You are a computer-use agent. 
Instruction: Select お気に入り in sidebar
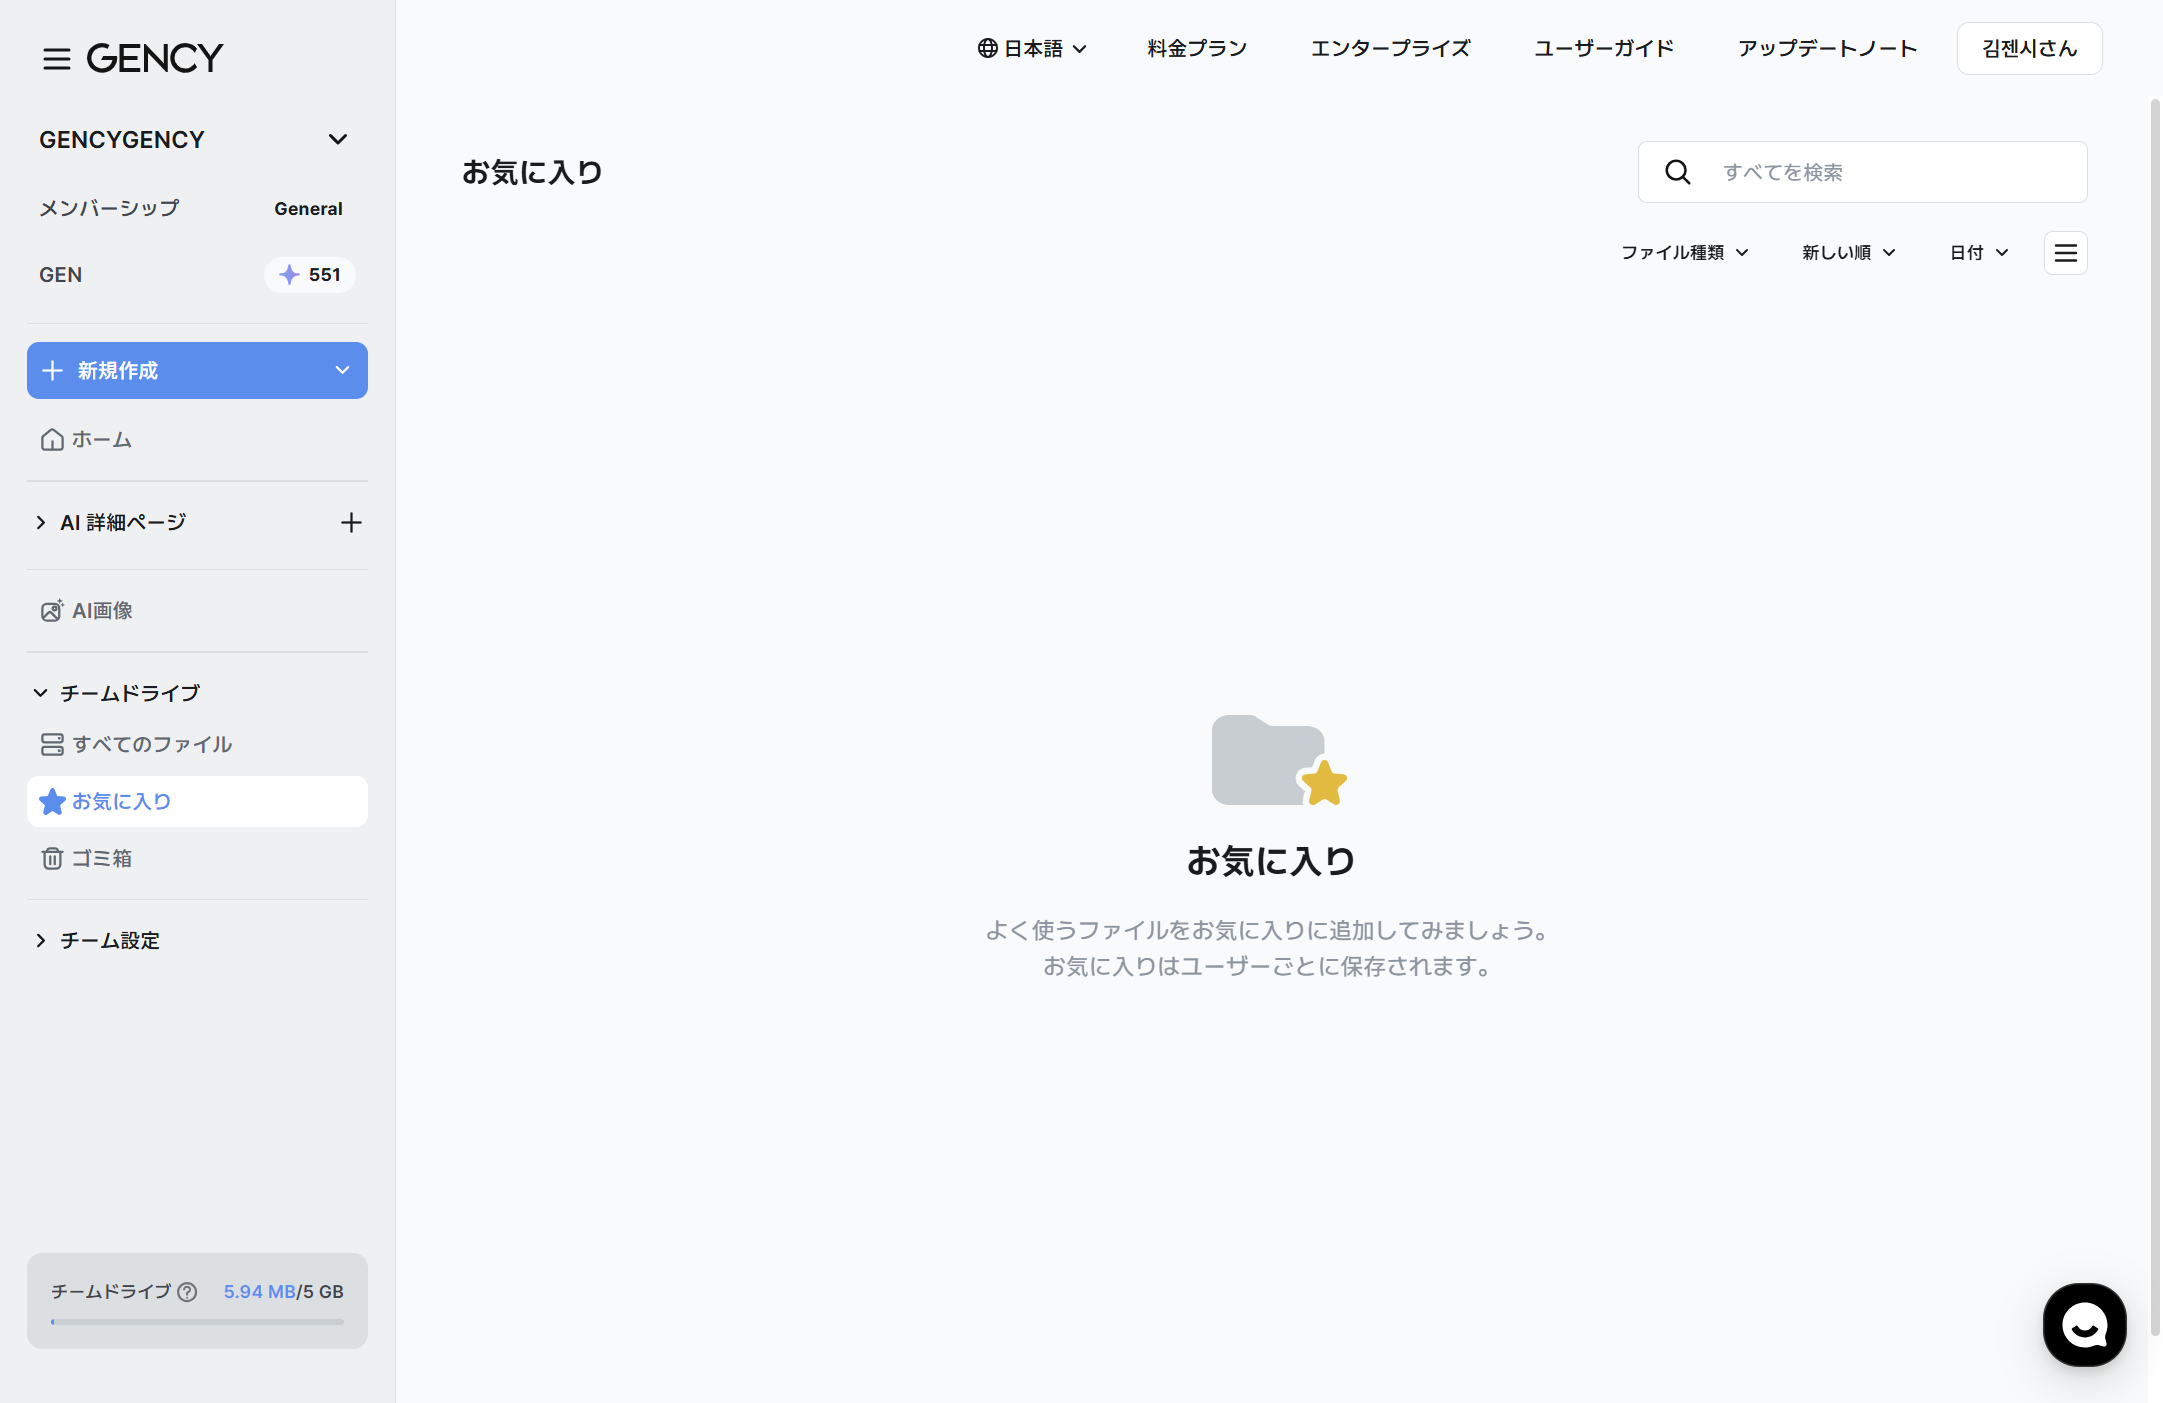tap(197, 801)
